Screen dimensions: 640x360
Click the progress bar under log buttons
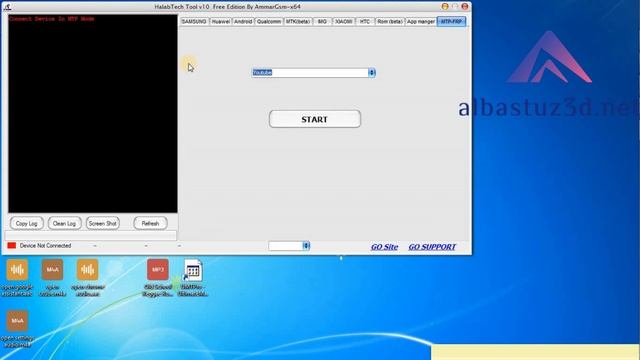tap(91, 235)
